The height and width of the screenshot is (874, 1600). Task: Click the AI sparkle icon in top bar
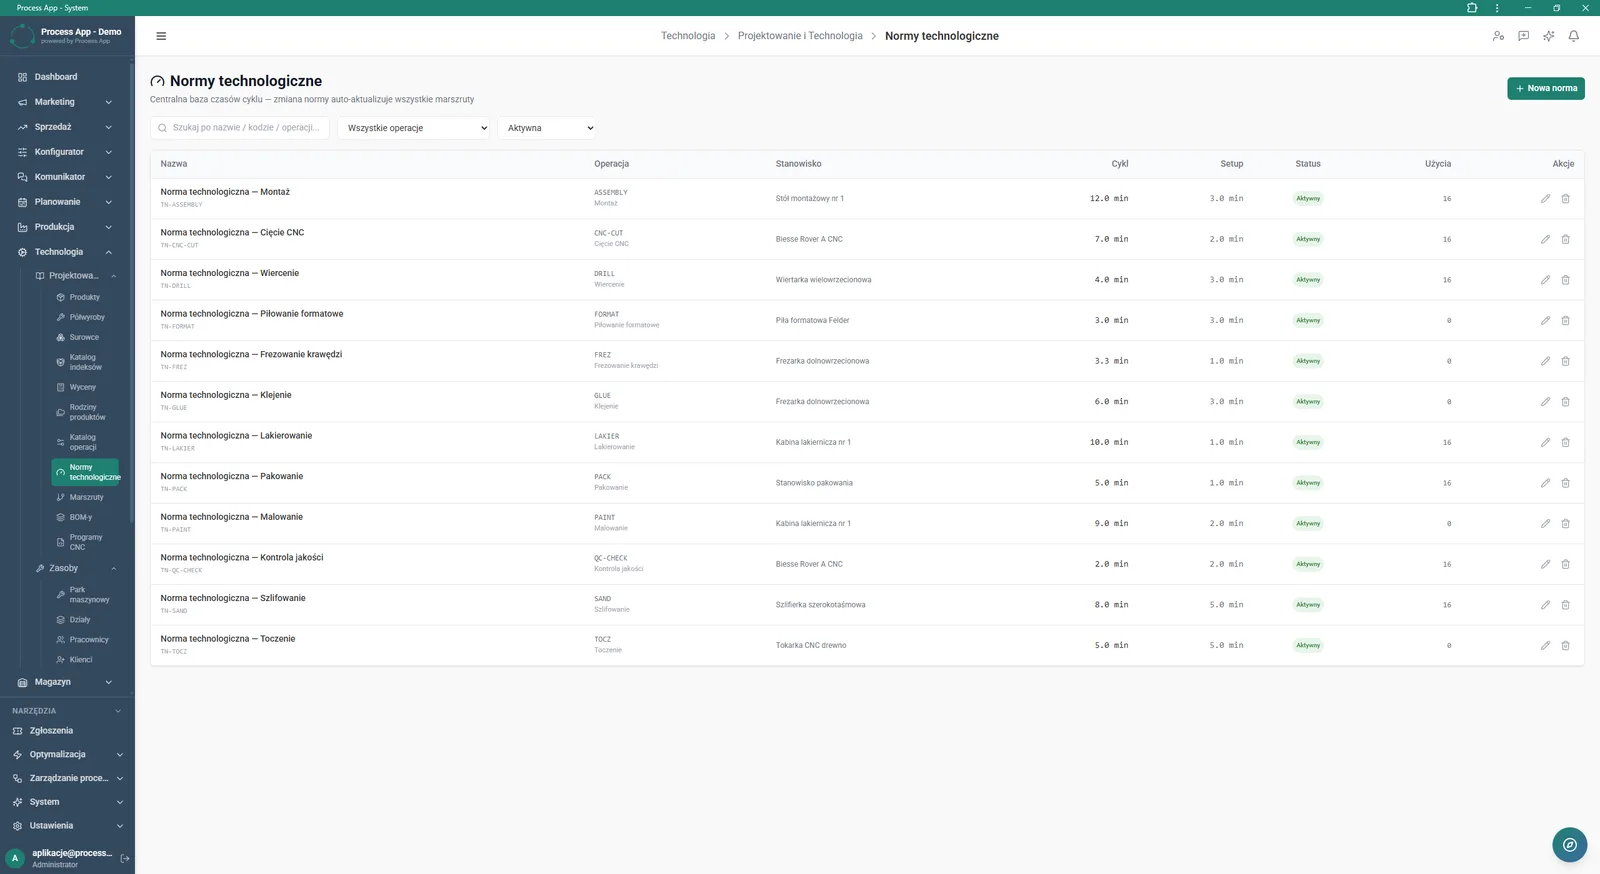(1548, 36)
